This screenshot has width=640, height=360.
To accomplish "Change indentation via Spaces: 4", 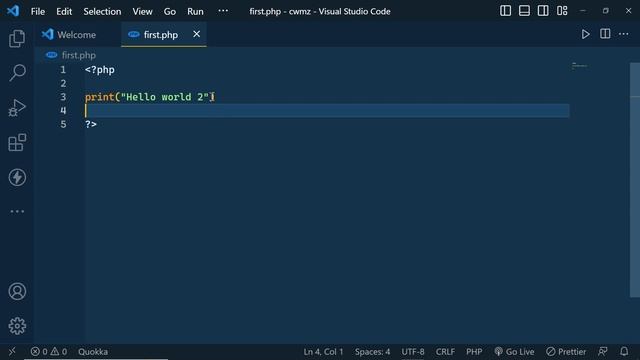I will [372, 351].
